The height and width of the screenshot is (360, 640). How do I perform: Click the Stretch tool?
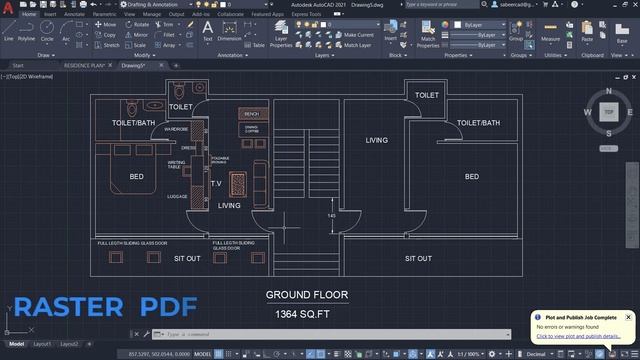click(x=107, y=45)
